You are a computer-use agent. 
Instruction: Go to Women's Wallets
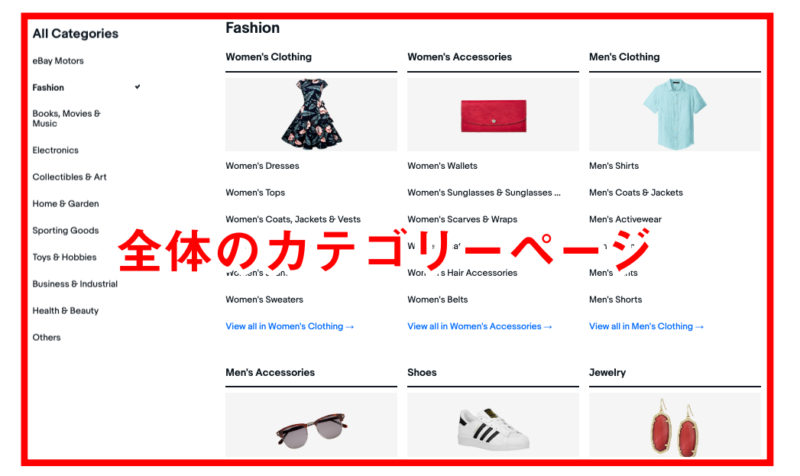pos(442,166)
